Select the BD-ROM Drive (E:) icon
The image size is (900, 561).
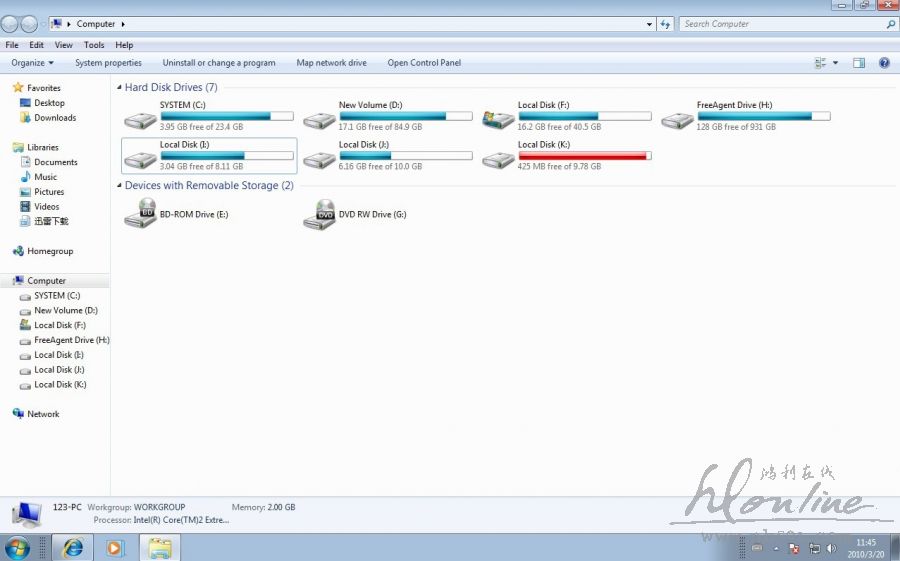[141, 213]
